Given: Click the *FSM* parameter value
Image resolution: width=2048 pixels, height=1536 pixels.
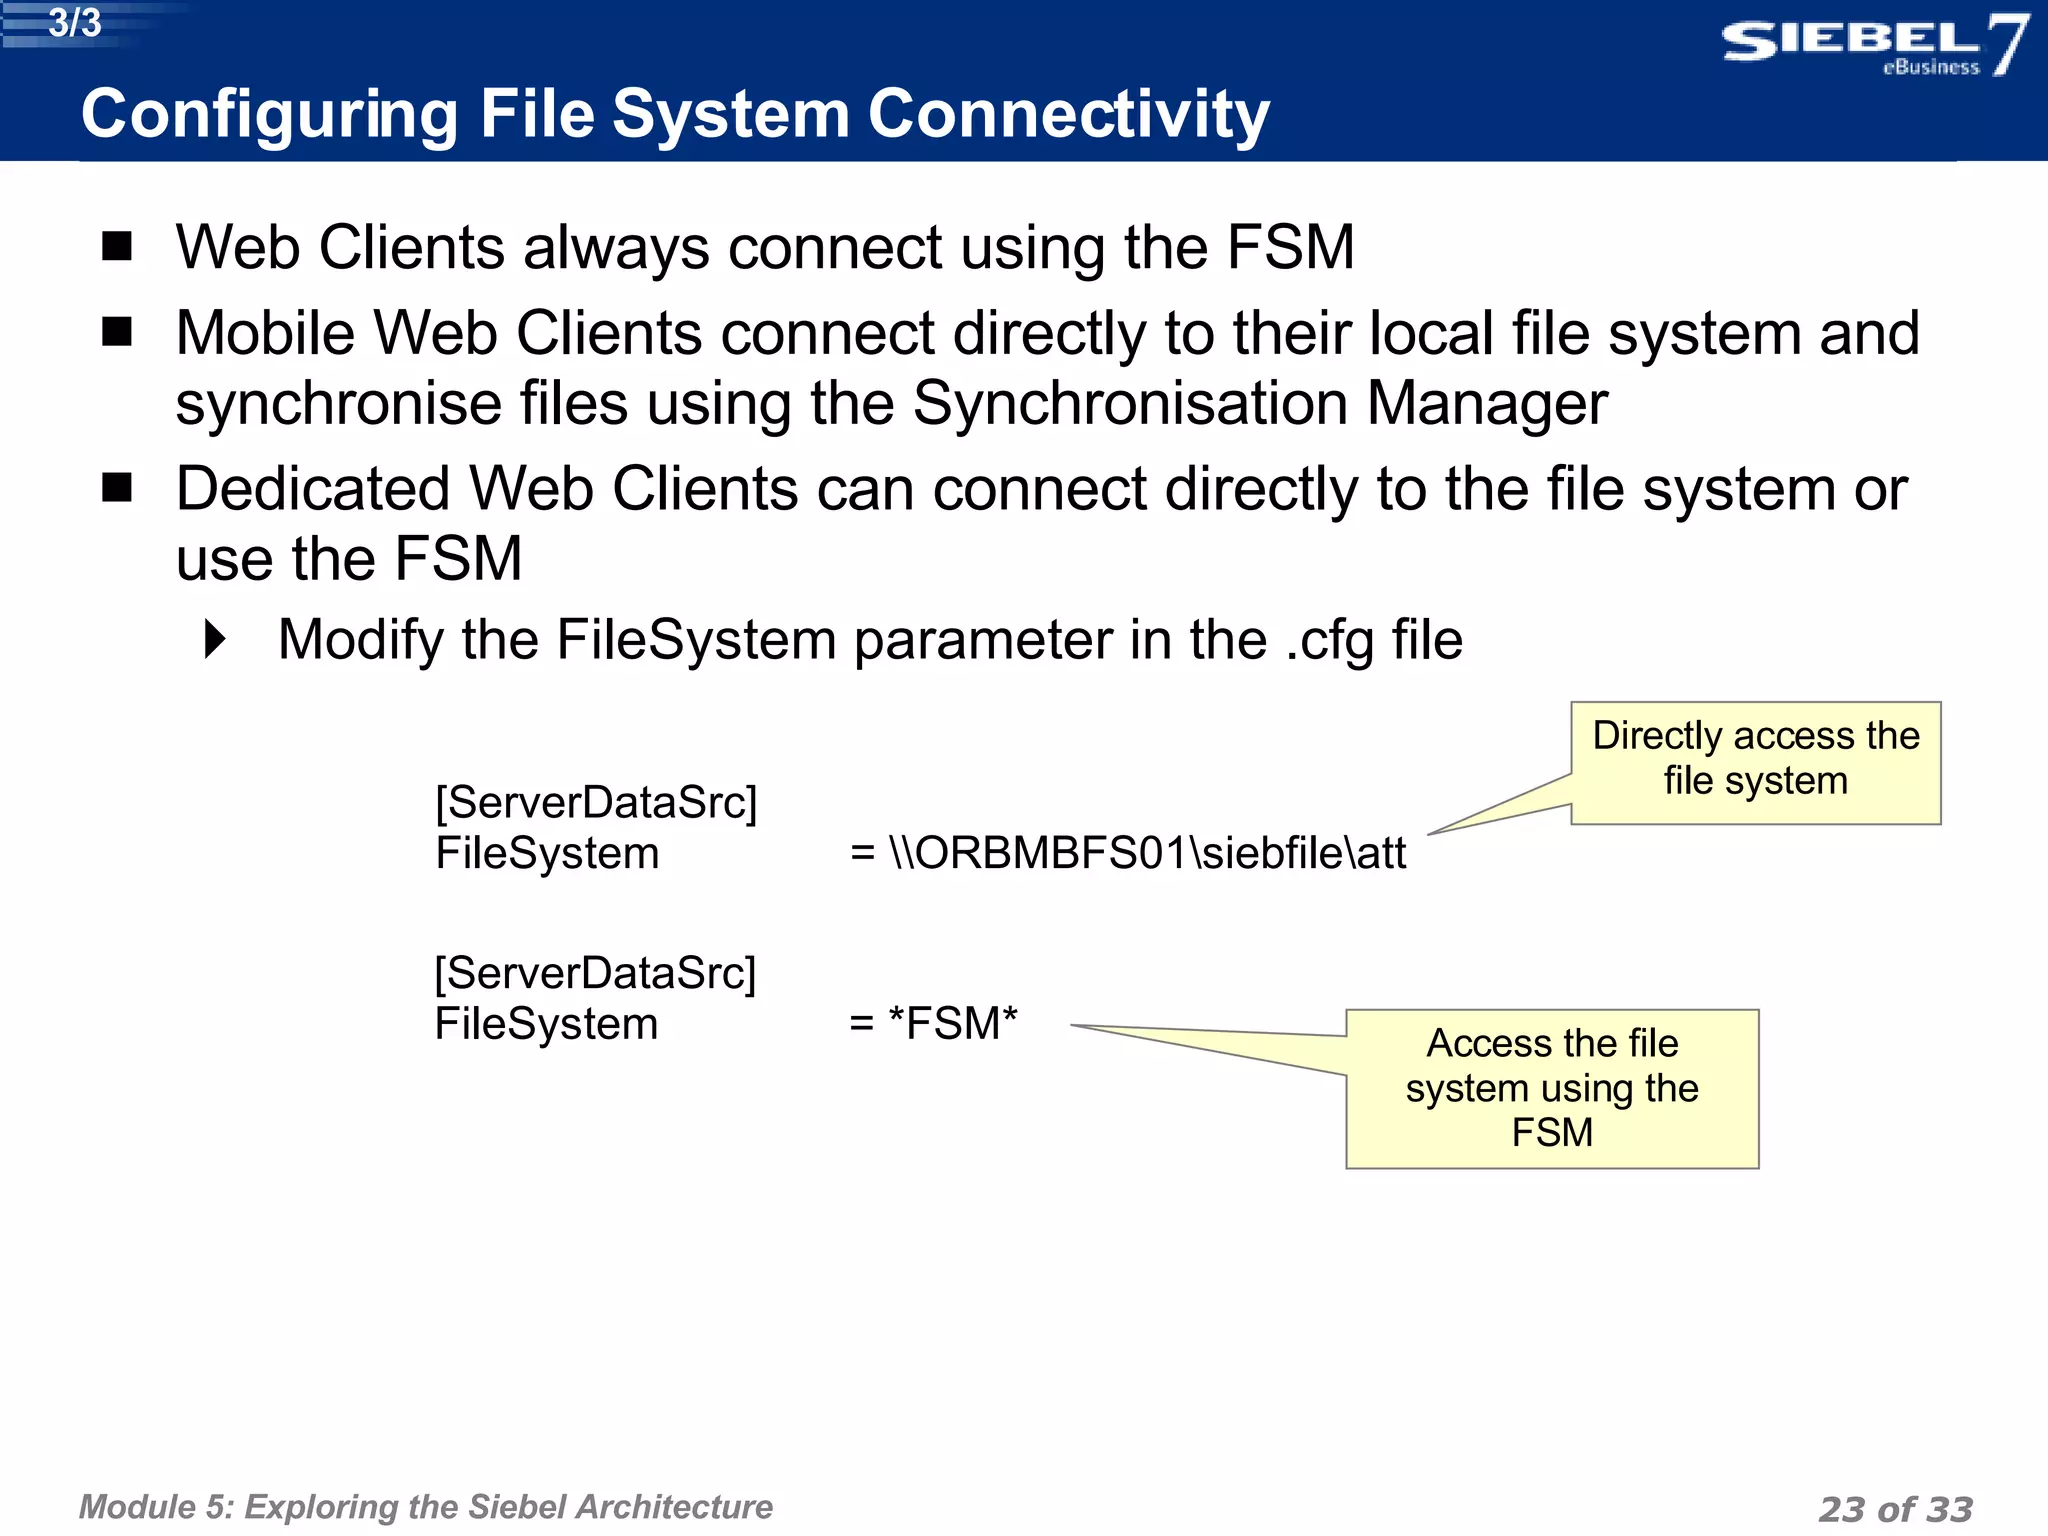Looking at the screenshot, I should tap(952, 1024).
